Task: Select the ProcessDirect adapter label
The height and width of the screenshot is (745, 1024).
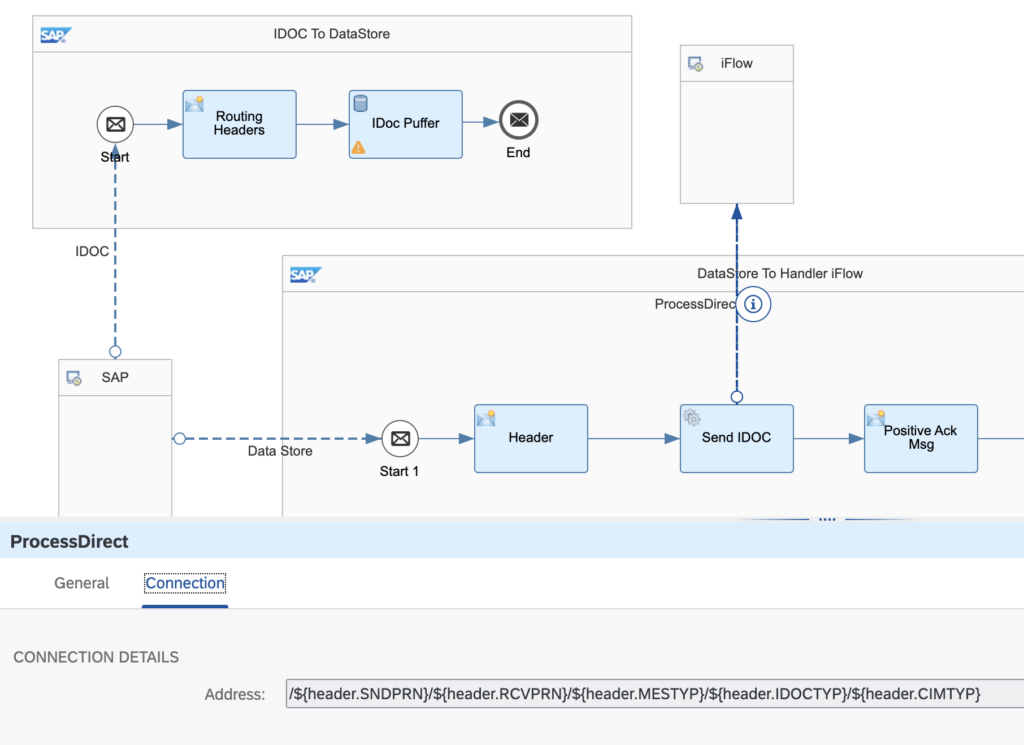Action: (695, 304)
